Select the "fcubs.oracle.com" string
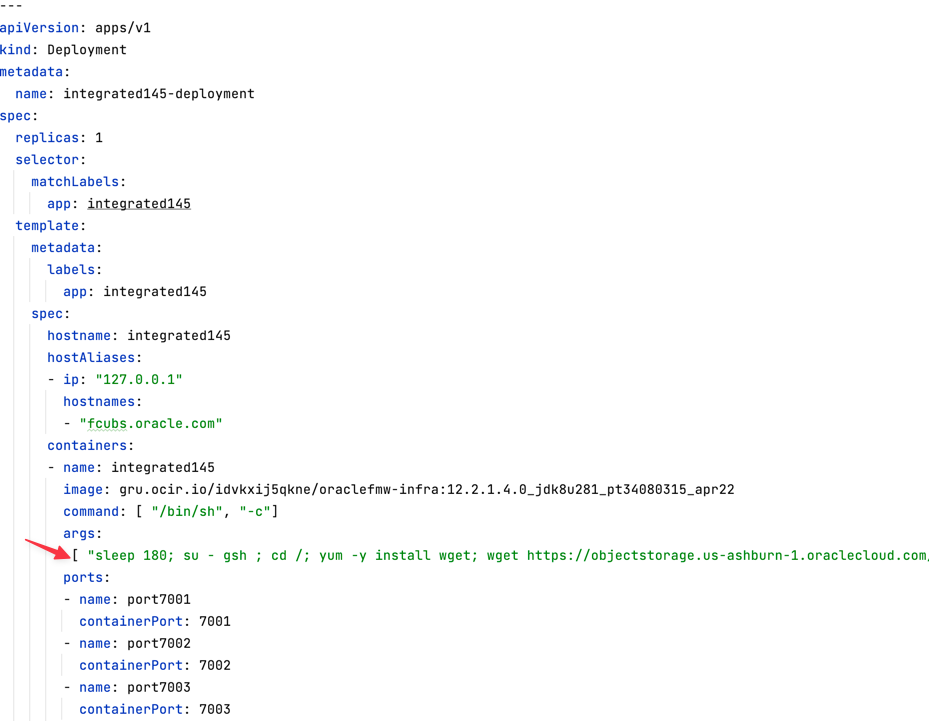The width and height of the screenshot is (929, 721). [x=150, y=424]
